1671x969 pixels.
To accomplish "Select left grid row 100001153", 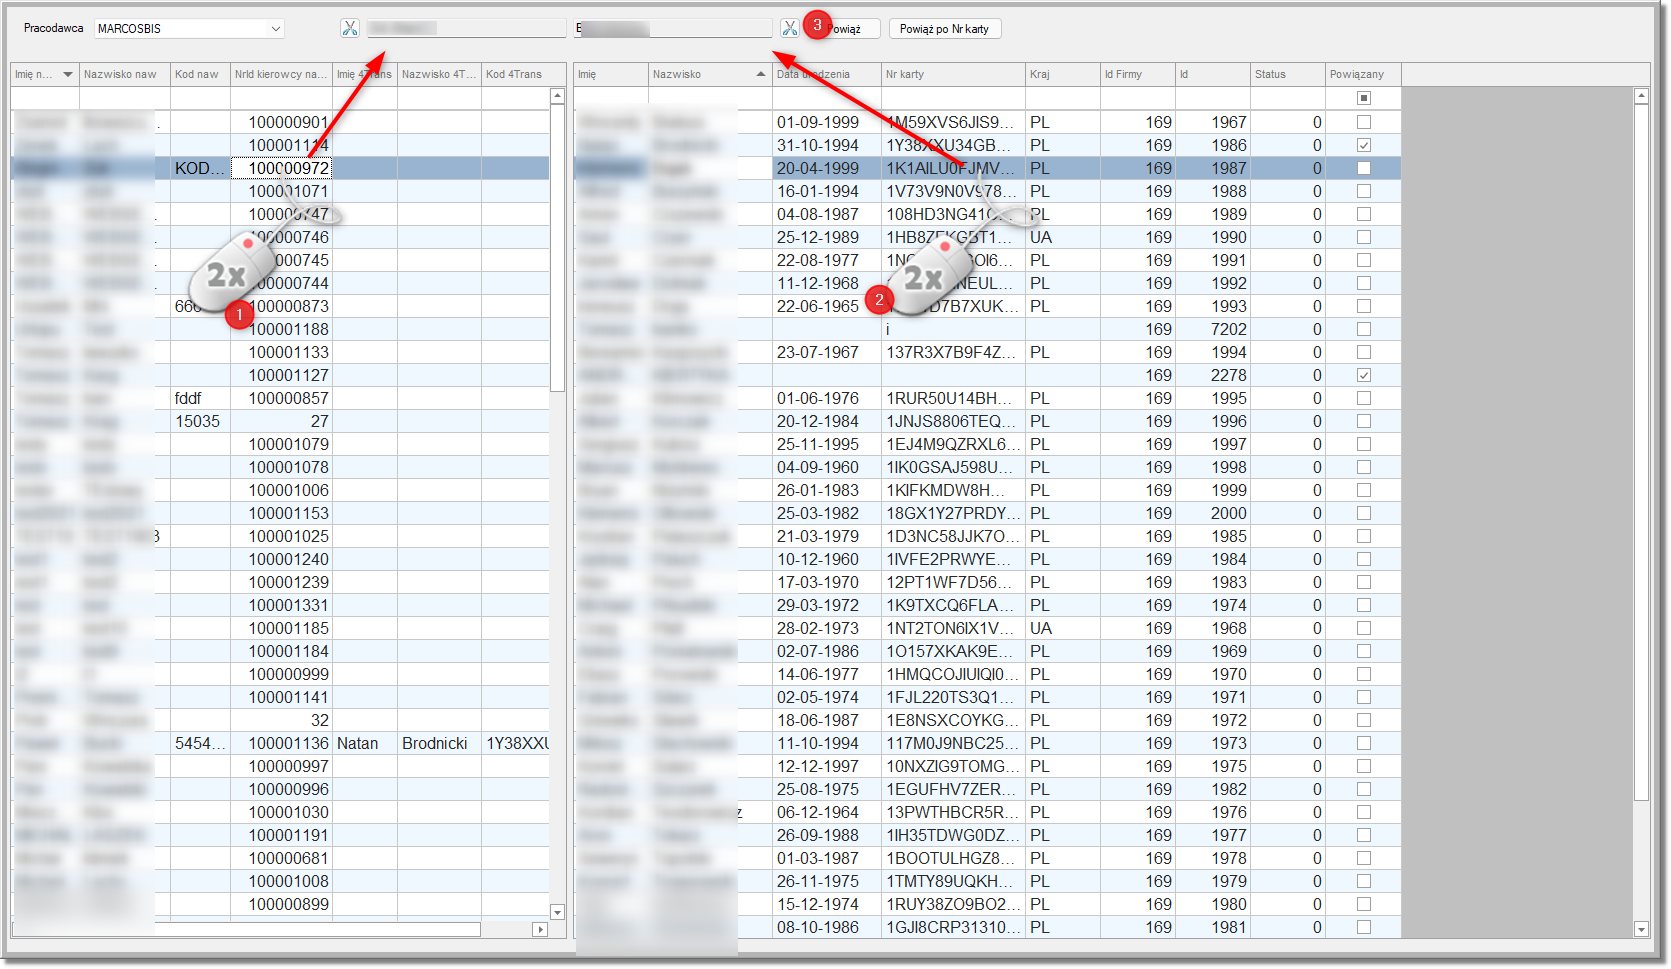I will click(x=280, y=513).
